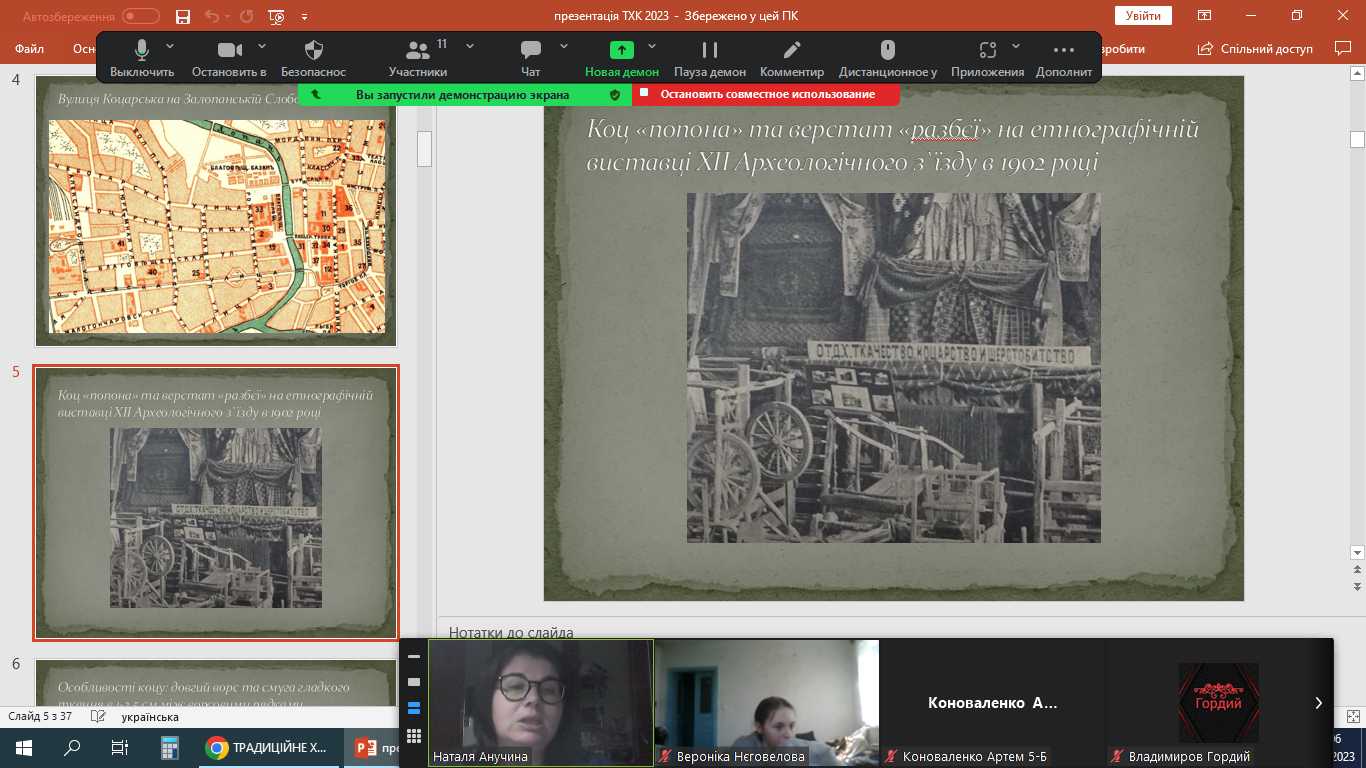Click the Share access button

point(1255,48)
